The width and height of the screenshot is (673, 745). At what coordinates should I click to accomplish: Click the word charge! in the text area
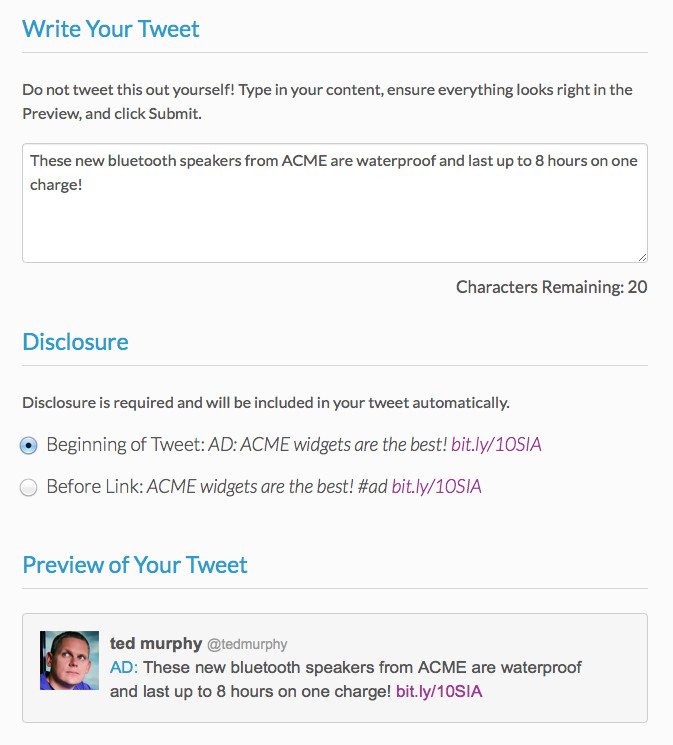(56, 185)
